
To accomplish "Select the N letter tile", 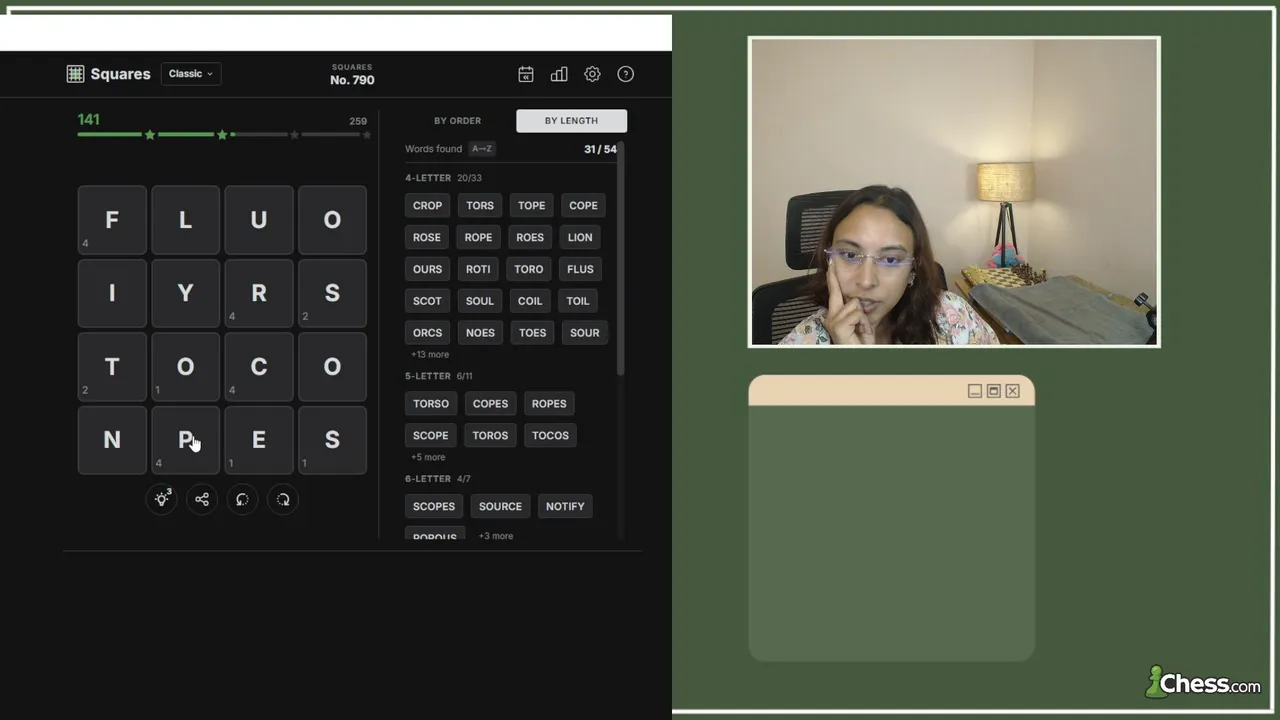I will [112, 440].
